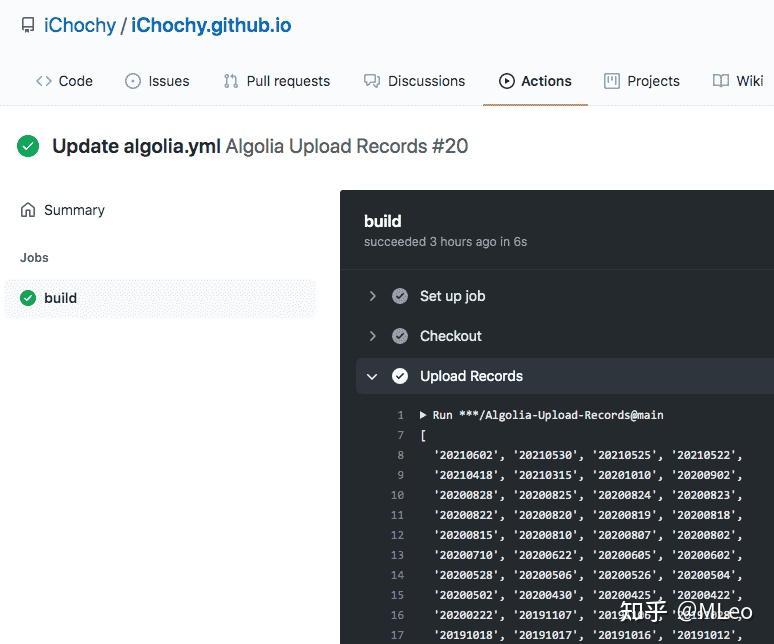The image size is (774, 644).
Task: Click the '20210522' log entry
Action: (703, 455)
